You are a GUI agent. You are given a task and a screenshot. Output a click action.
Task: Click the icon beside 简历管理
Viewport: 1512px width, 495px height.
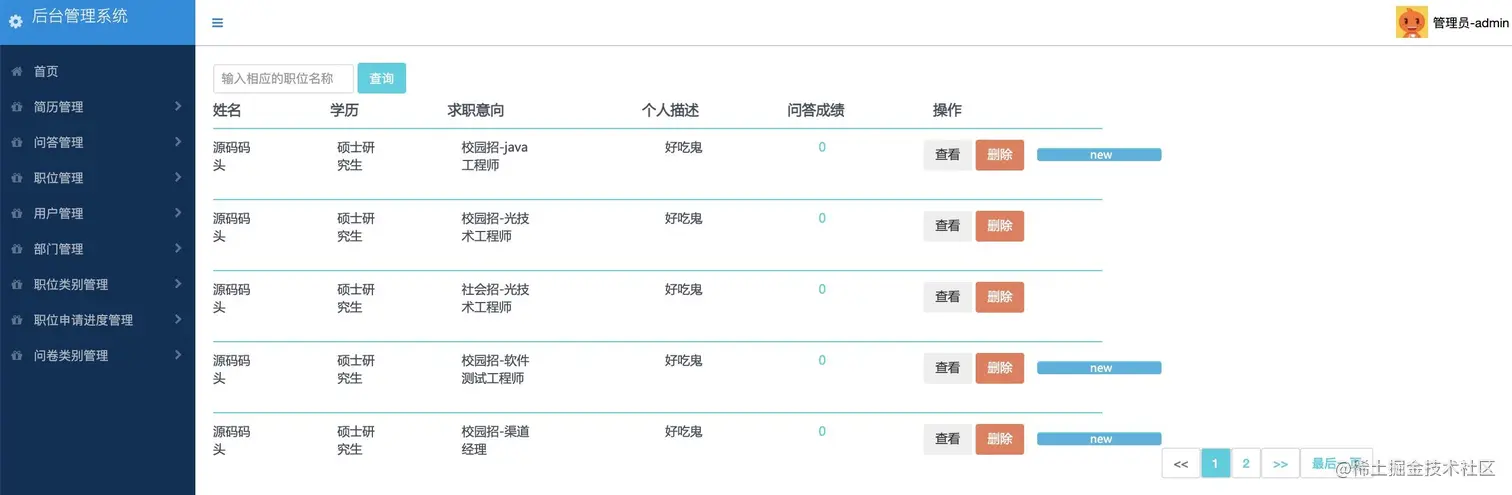tap(16, 107)
